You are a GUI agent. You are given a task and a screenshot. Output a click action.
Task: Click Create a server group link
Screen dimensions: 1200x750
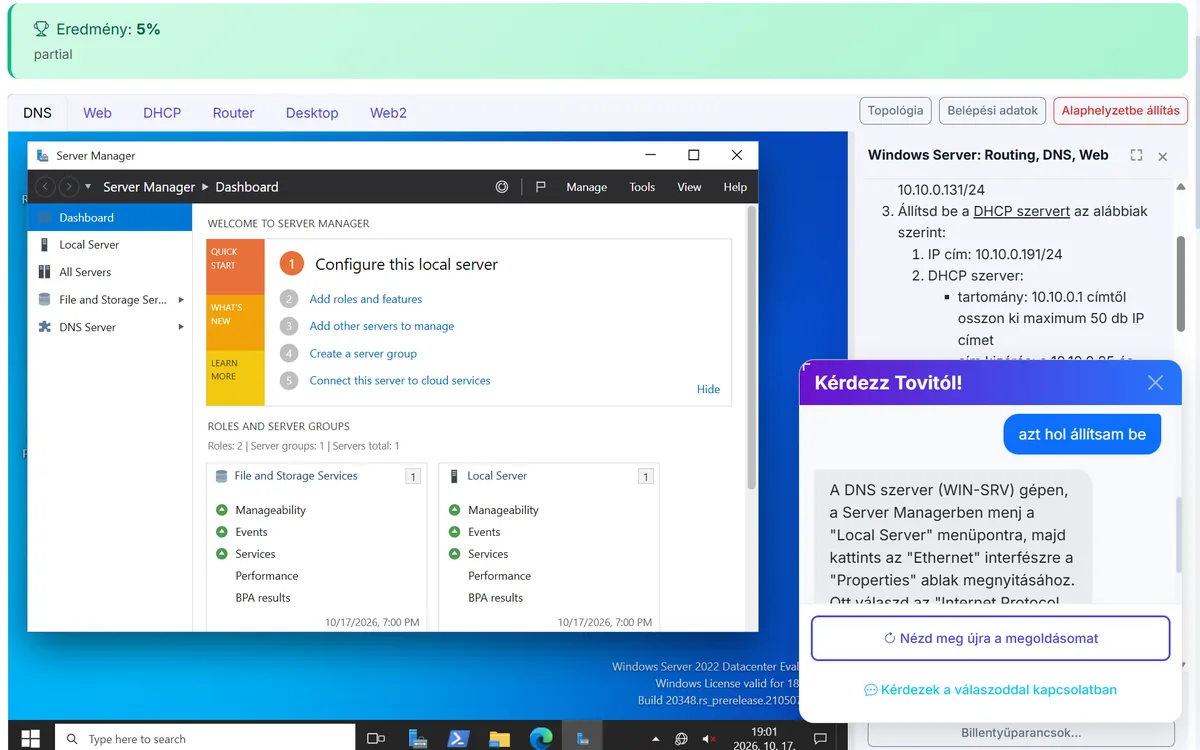tap(363, 353)
